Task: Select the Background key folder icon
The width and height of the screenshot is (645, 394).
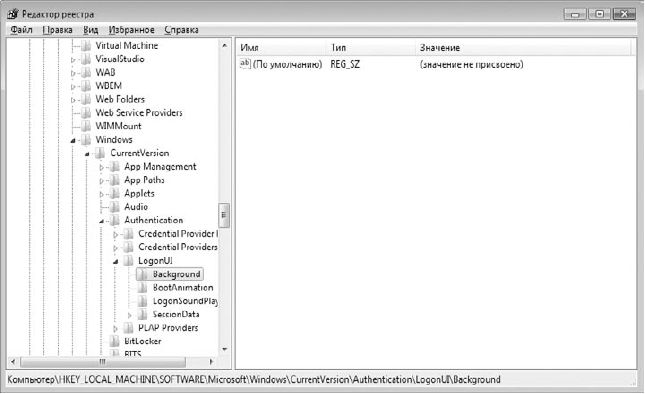Action: (142, 274)
